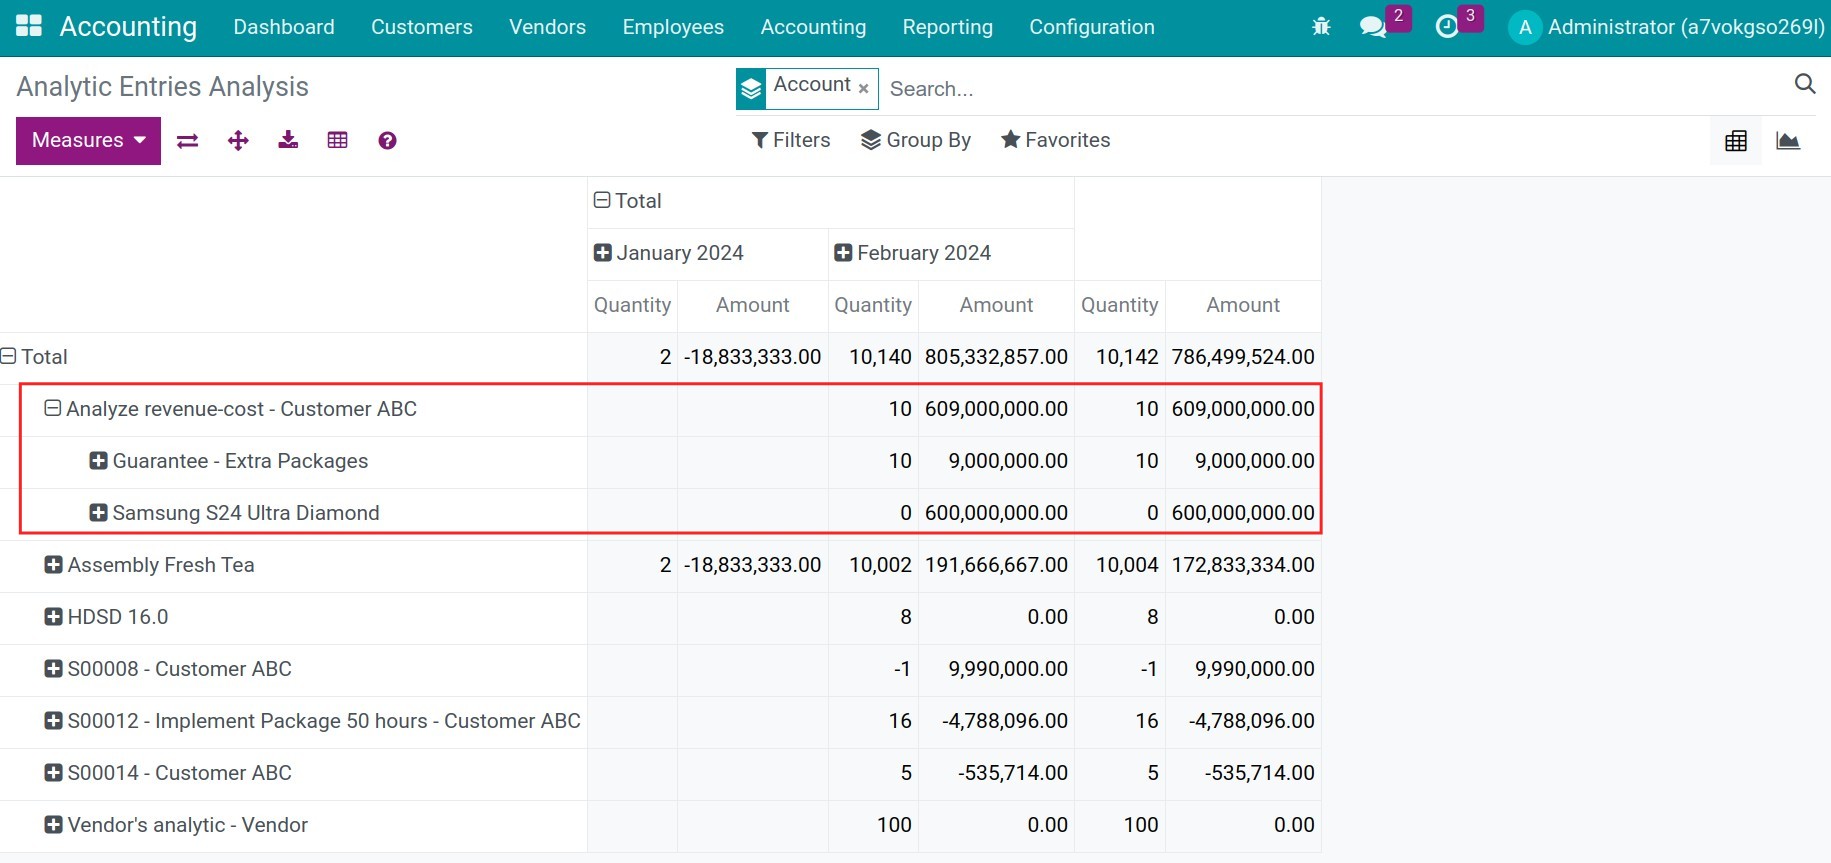This screenshot has width=1831, height=863.
Task: Click the -4,788,096.00 February amount cell
Action: [x=997, y=721]
